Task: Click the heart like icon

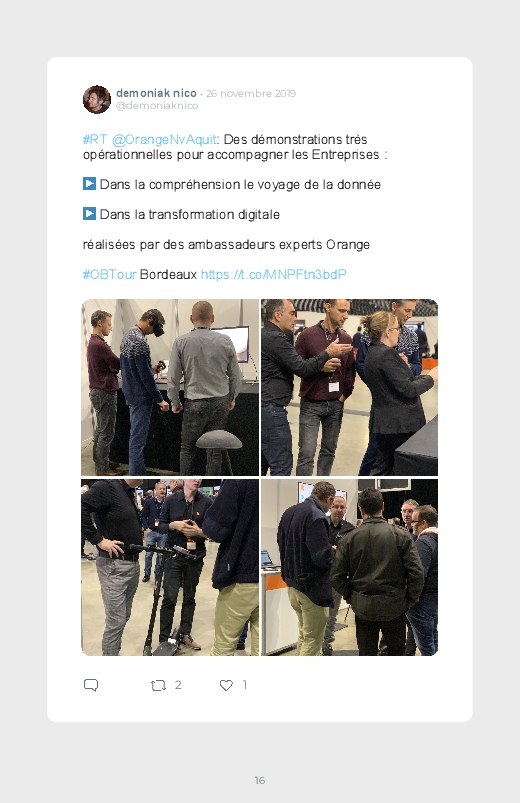Action: pos(226,685)
